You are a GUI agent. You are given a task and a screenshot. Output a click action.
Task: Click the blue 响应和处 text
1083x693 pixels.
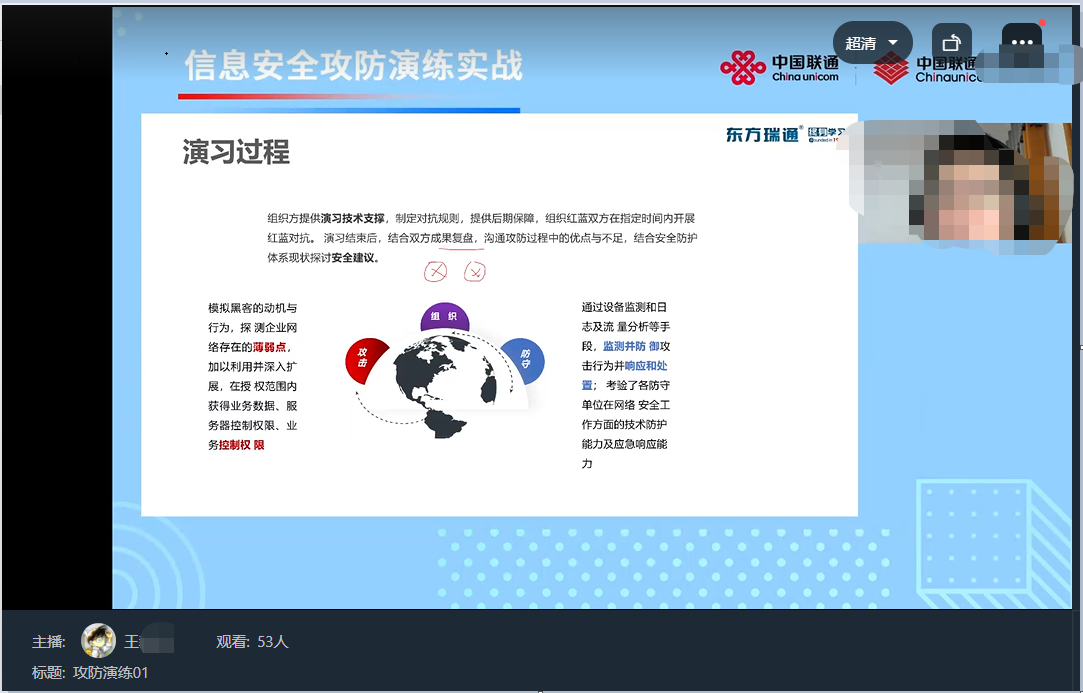[646, 366]
